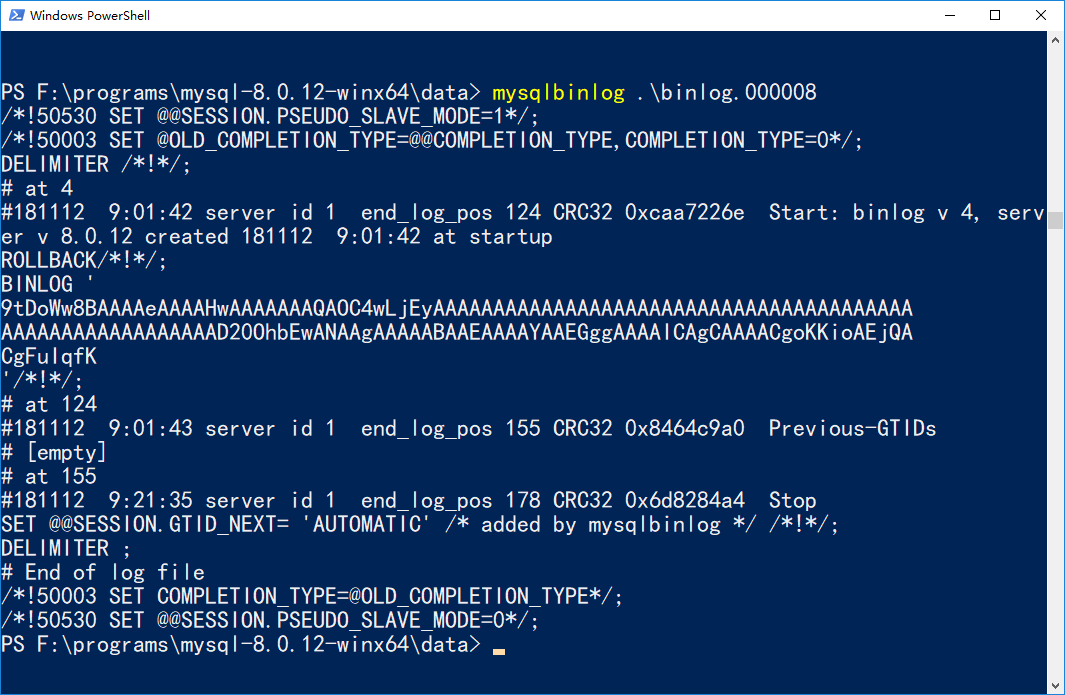Click the "# at 155" line
Image resolution: width=1065 pixels, height=695 pixels.
pyautogui.click(x=49, y=477)
